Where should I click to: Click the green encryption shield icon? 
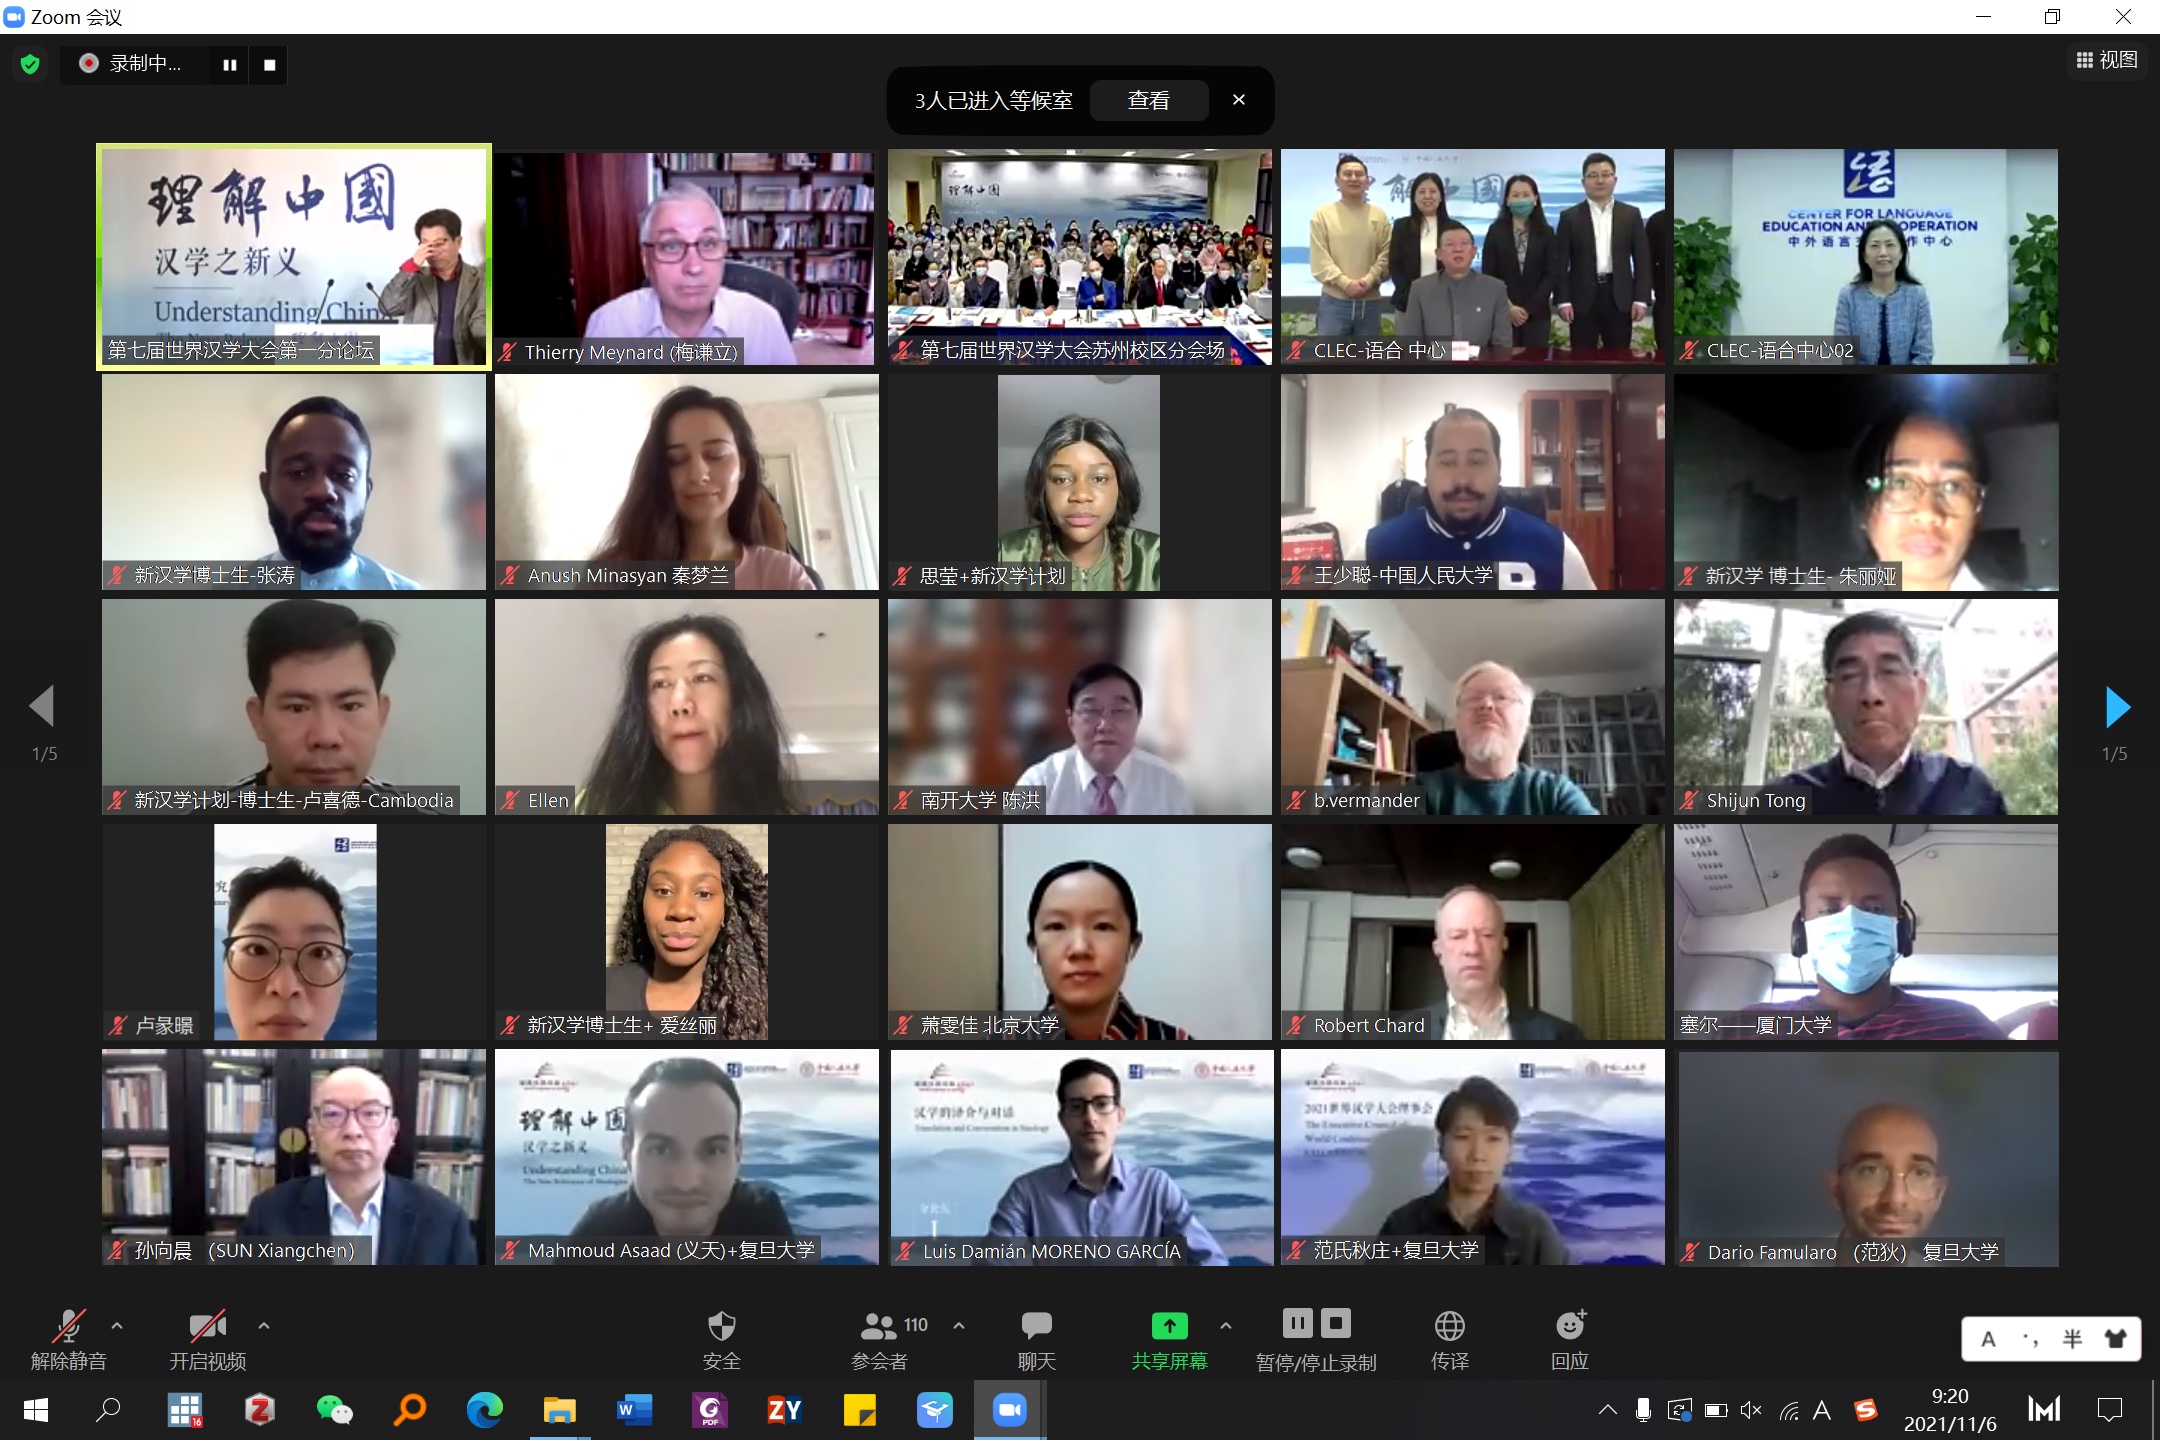pyautogui.click(x=30, y=64)
